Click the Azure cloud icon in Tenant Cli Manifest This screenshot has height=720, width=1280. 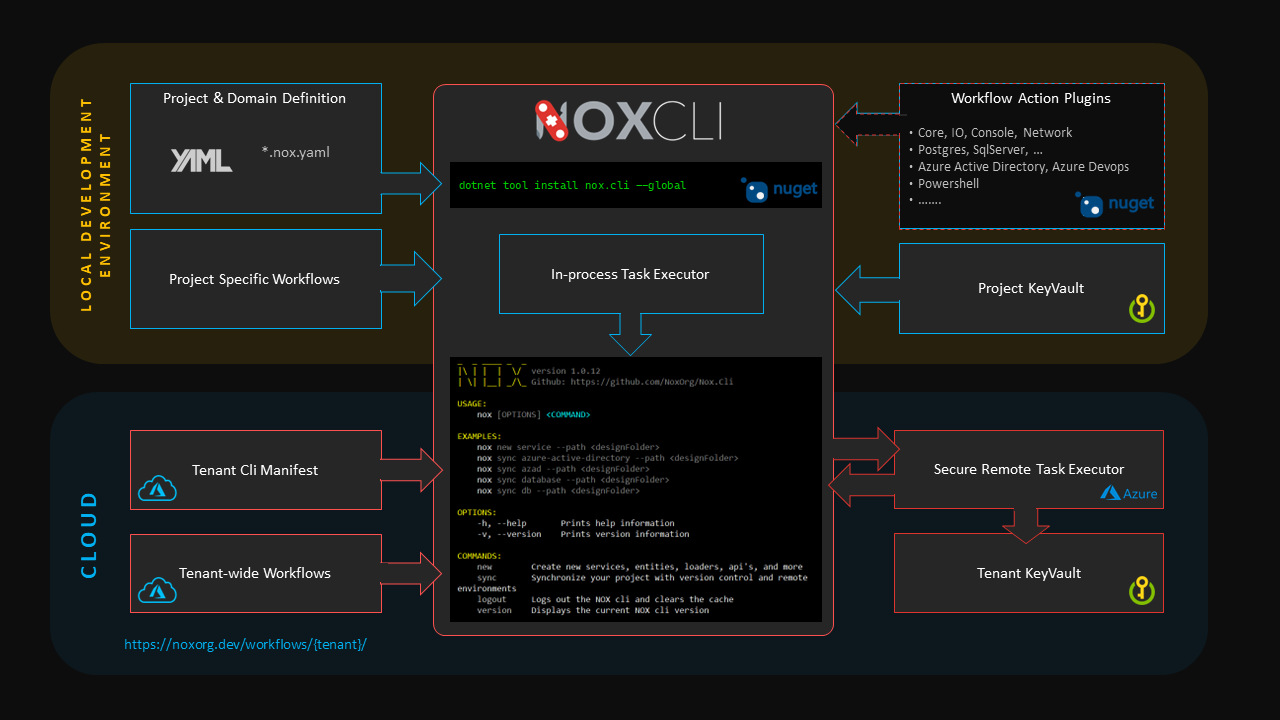click(157, 489)
